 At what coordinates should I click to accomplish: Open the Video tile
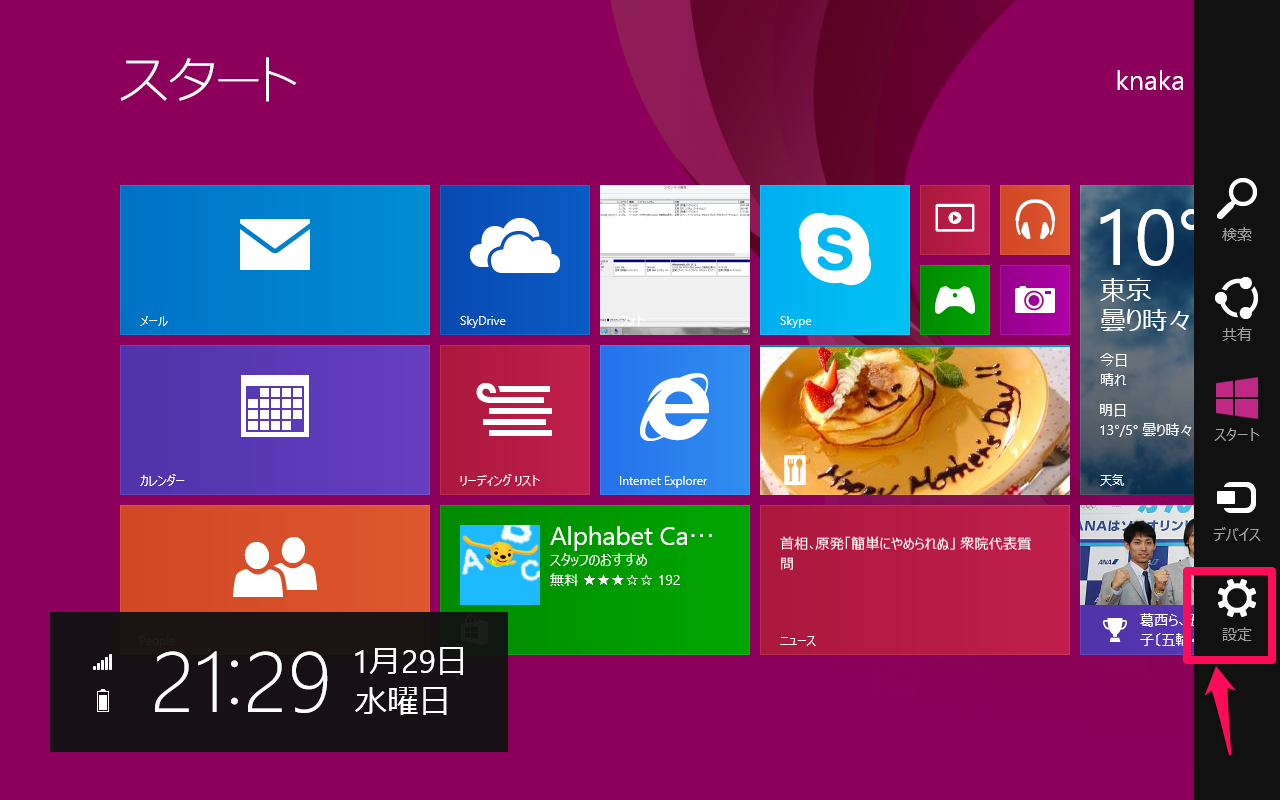coord(955,220)
